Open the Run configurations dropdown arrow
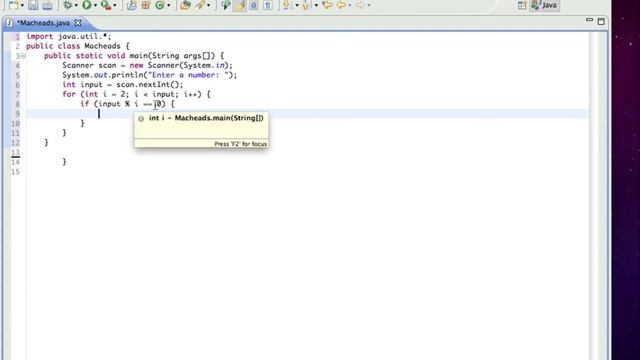Image resolution: width=640 pixels, height=360 pixels. click(95, 5)
